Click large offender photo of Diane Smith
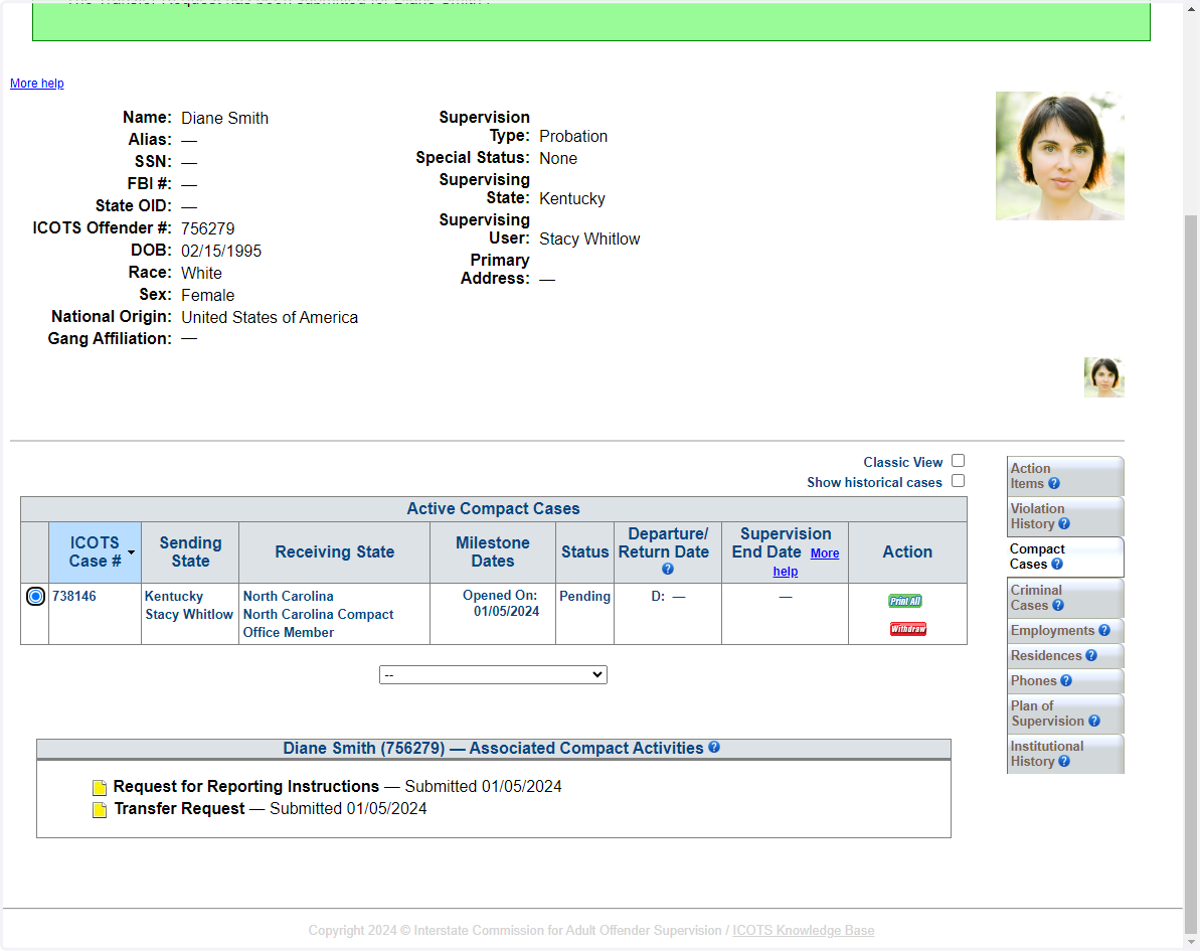The width and height of the screenshot is (1200, 951). pos(1060,156)
